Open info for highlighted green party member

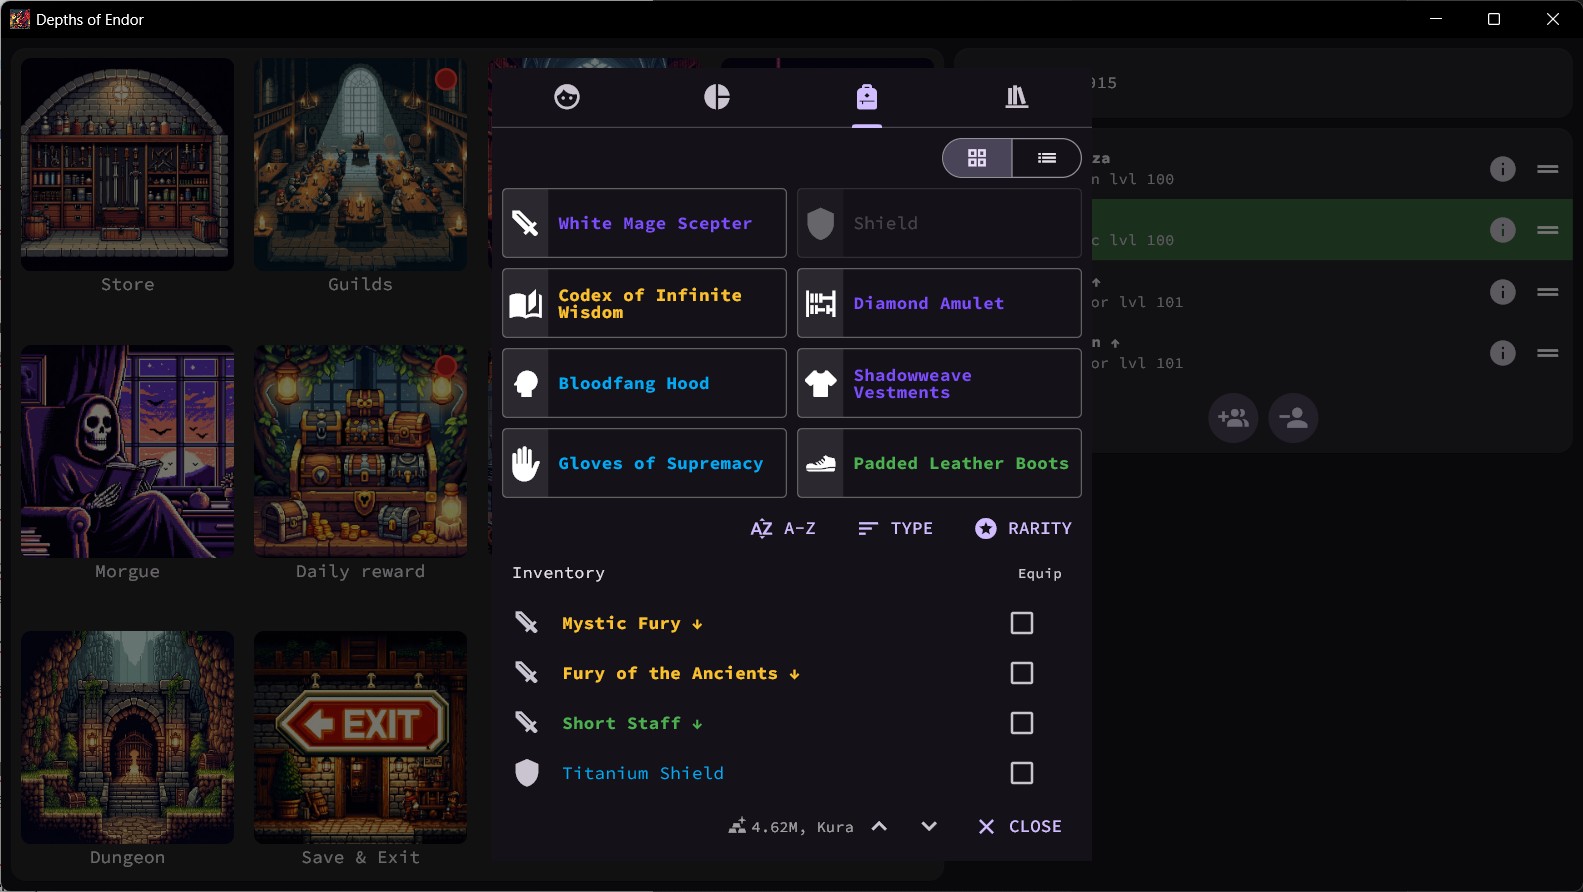click(1503, 230)
